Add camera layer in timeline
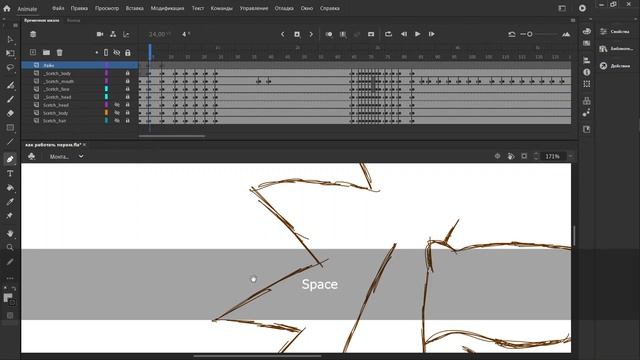Screen dimensions: 640x360 (100, 34)
